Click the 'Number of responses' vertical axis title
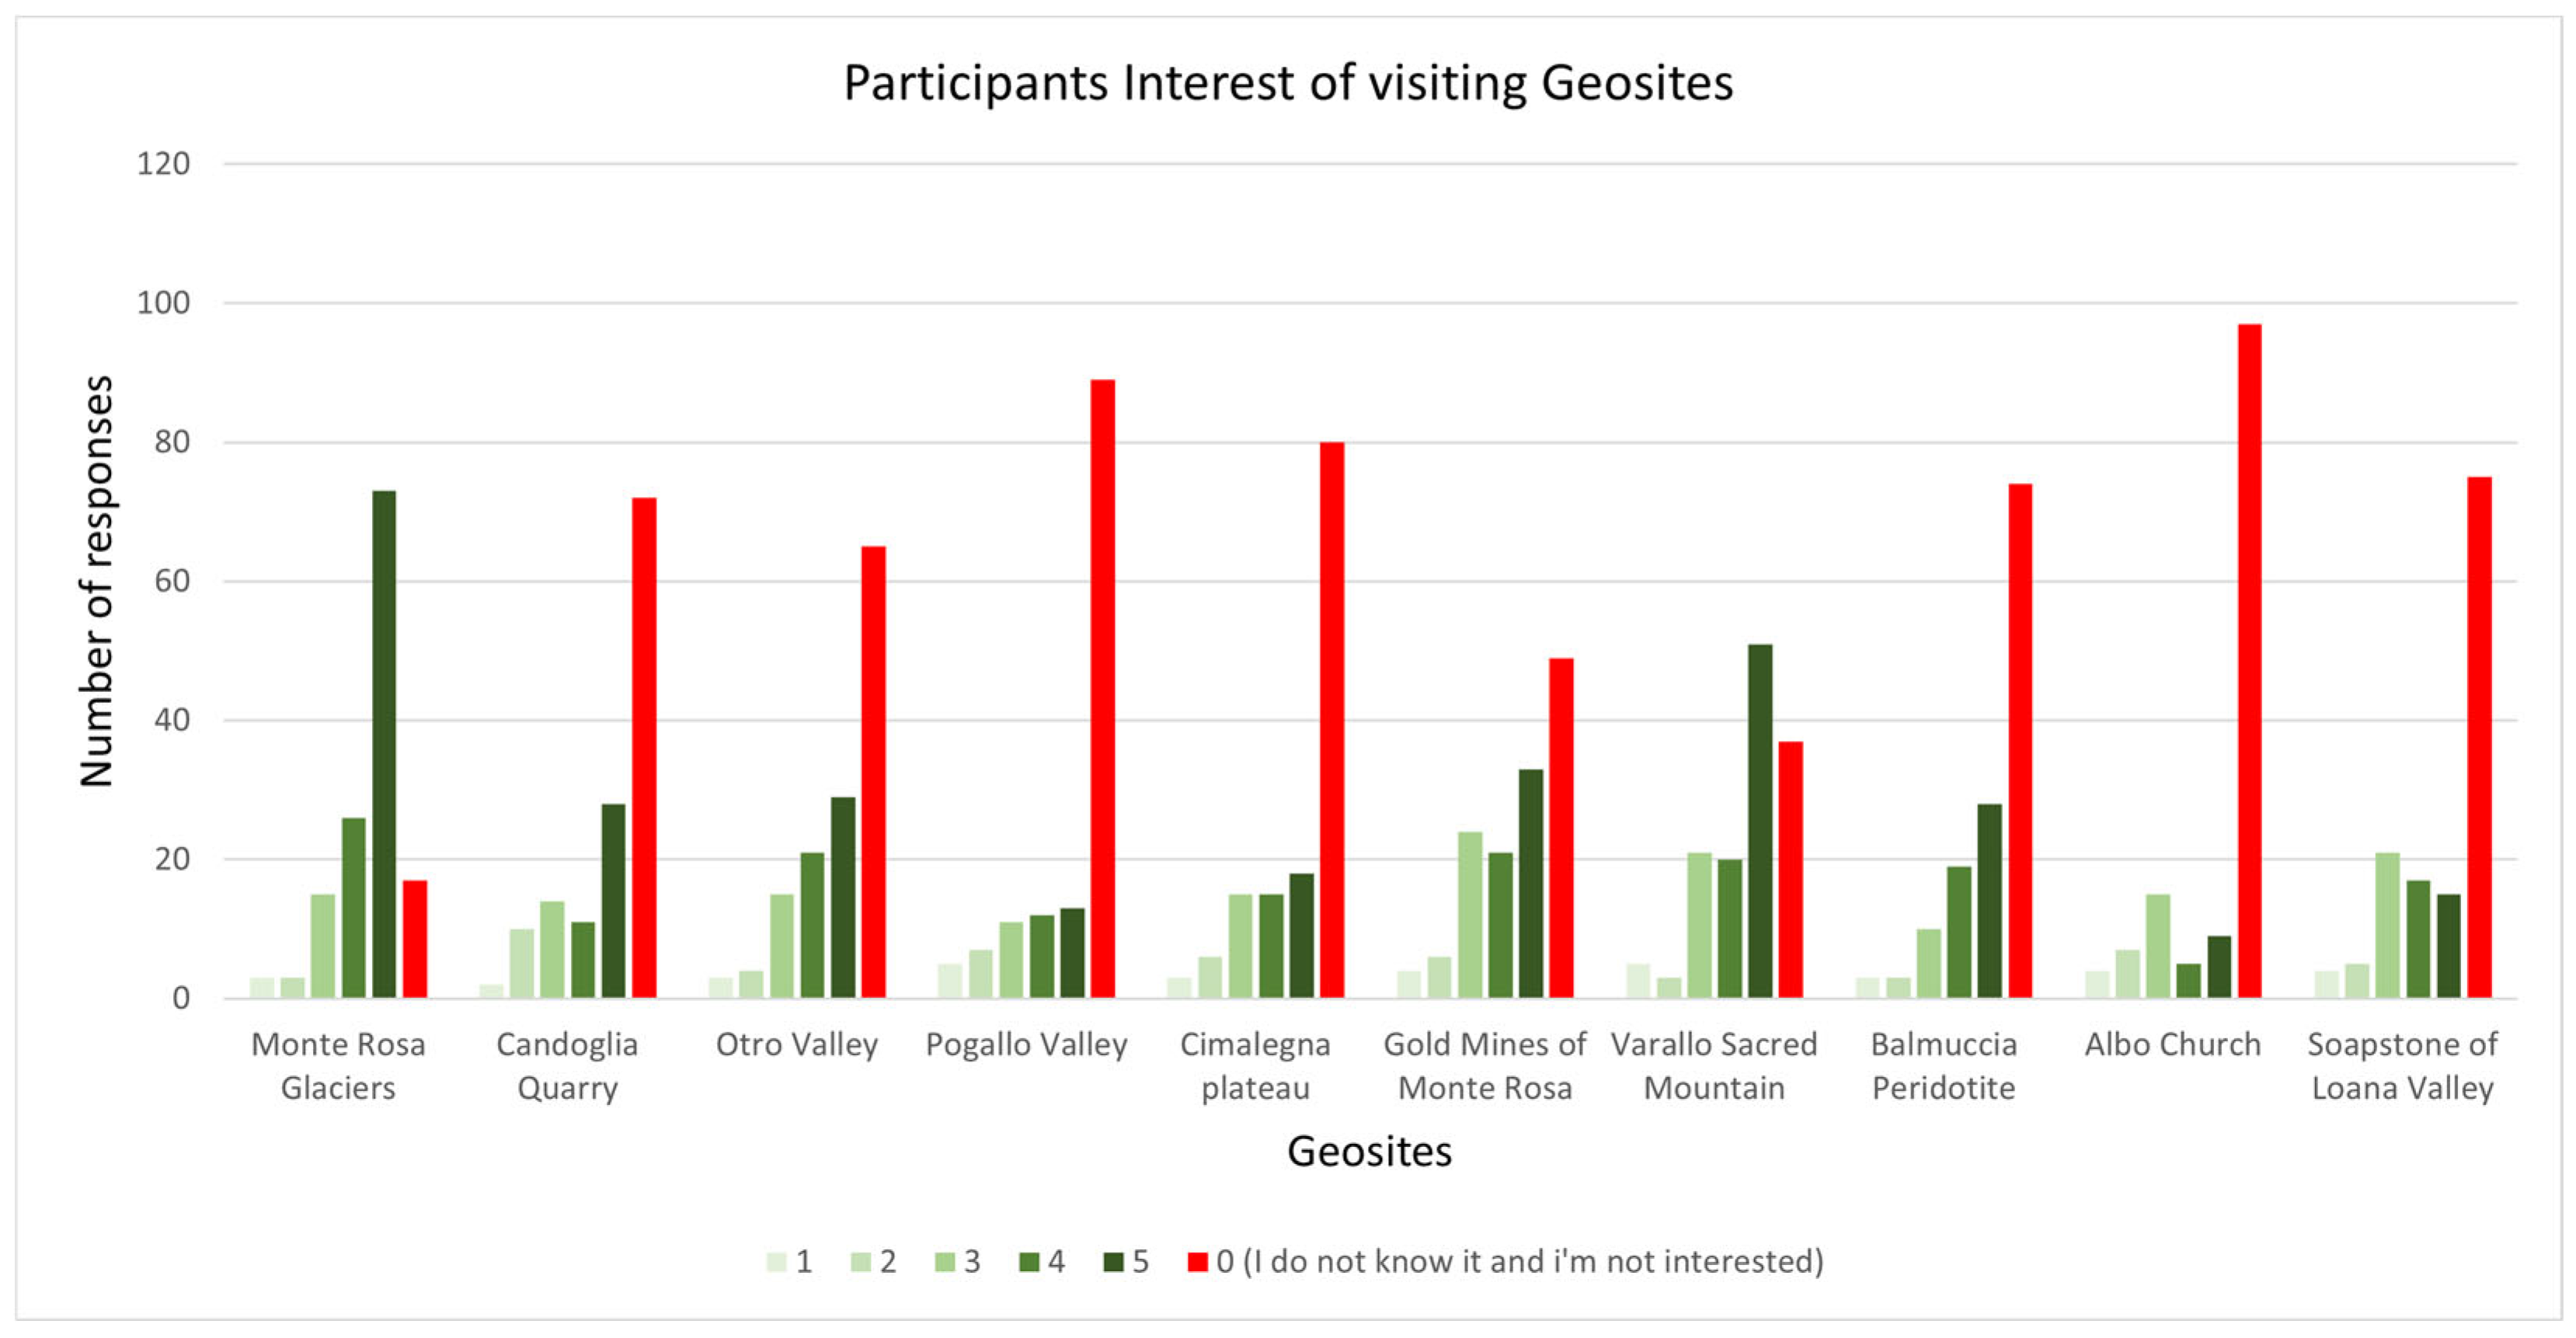Screen dimensions: 2576x1338 coord(97,581)
